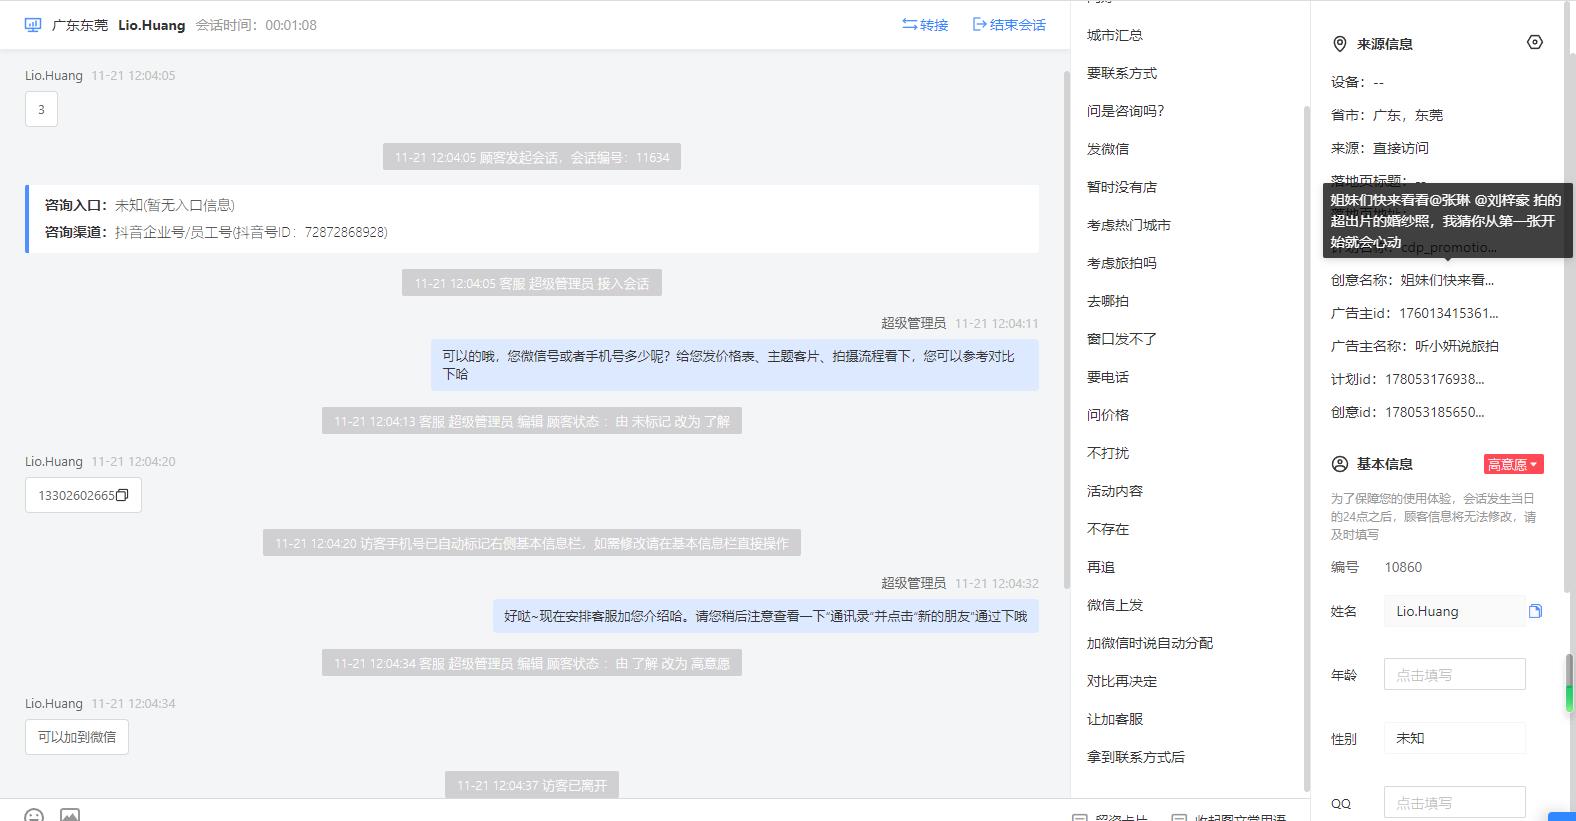This screenshot has width=1576, height=821.
Task: Click the 计划id 178053176938 value
Action: (x=1435, y=379)
